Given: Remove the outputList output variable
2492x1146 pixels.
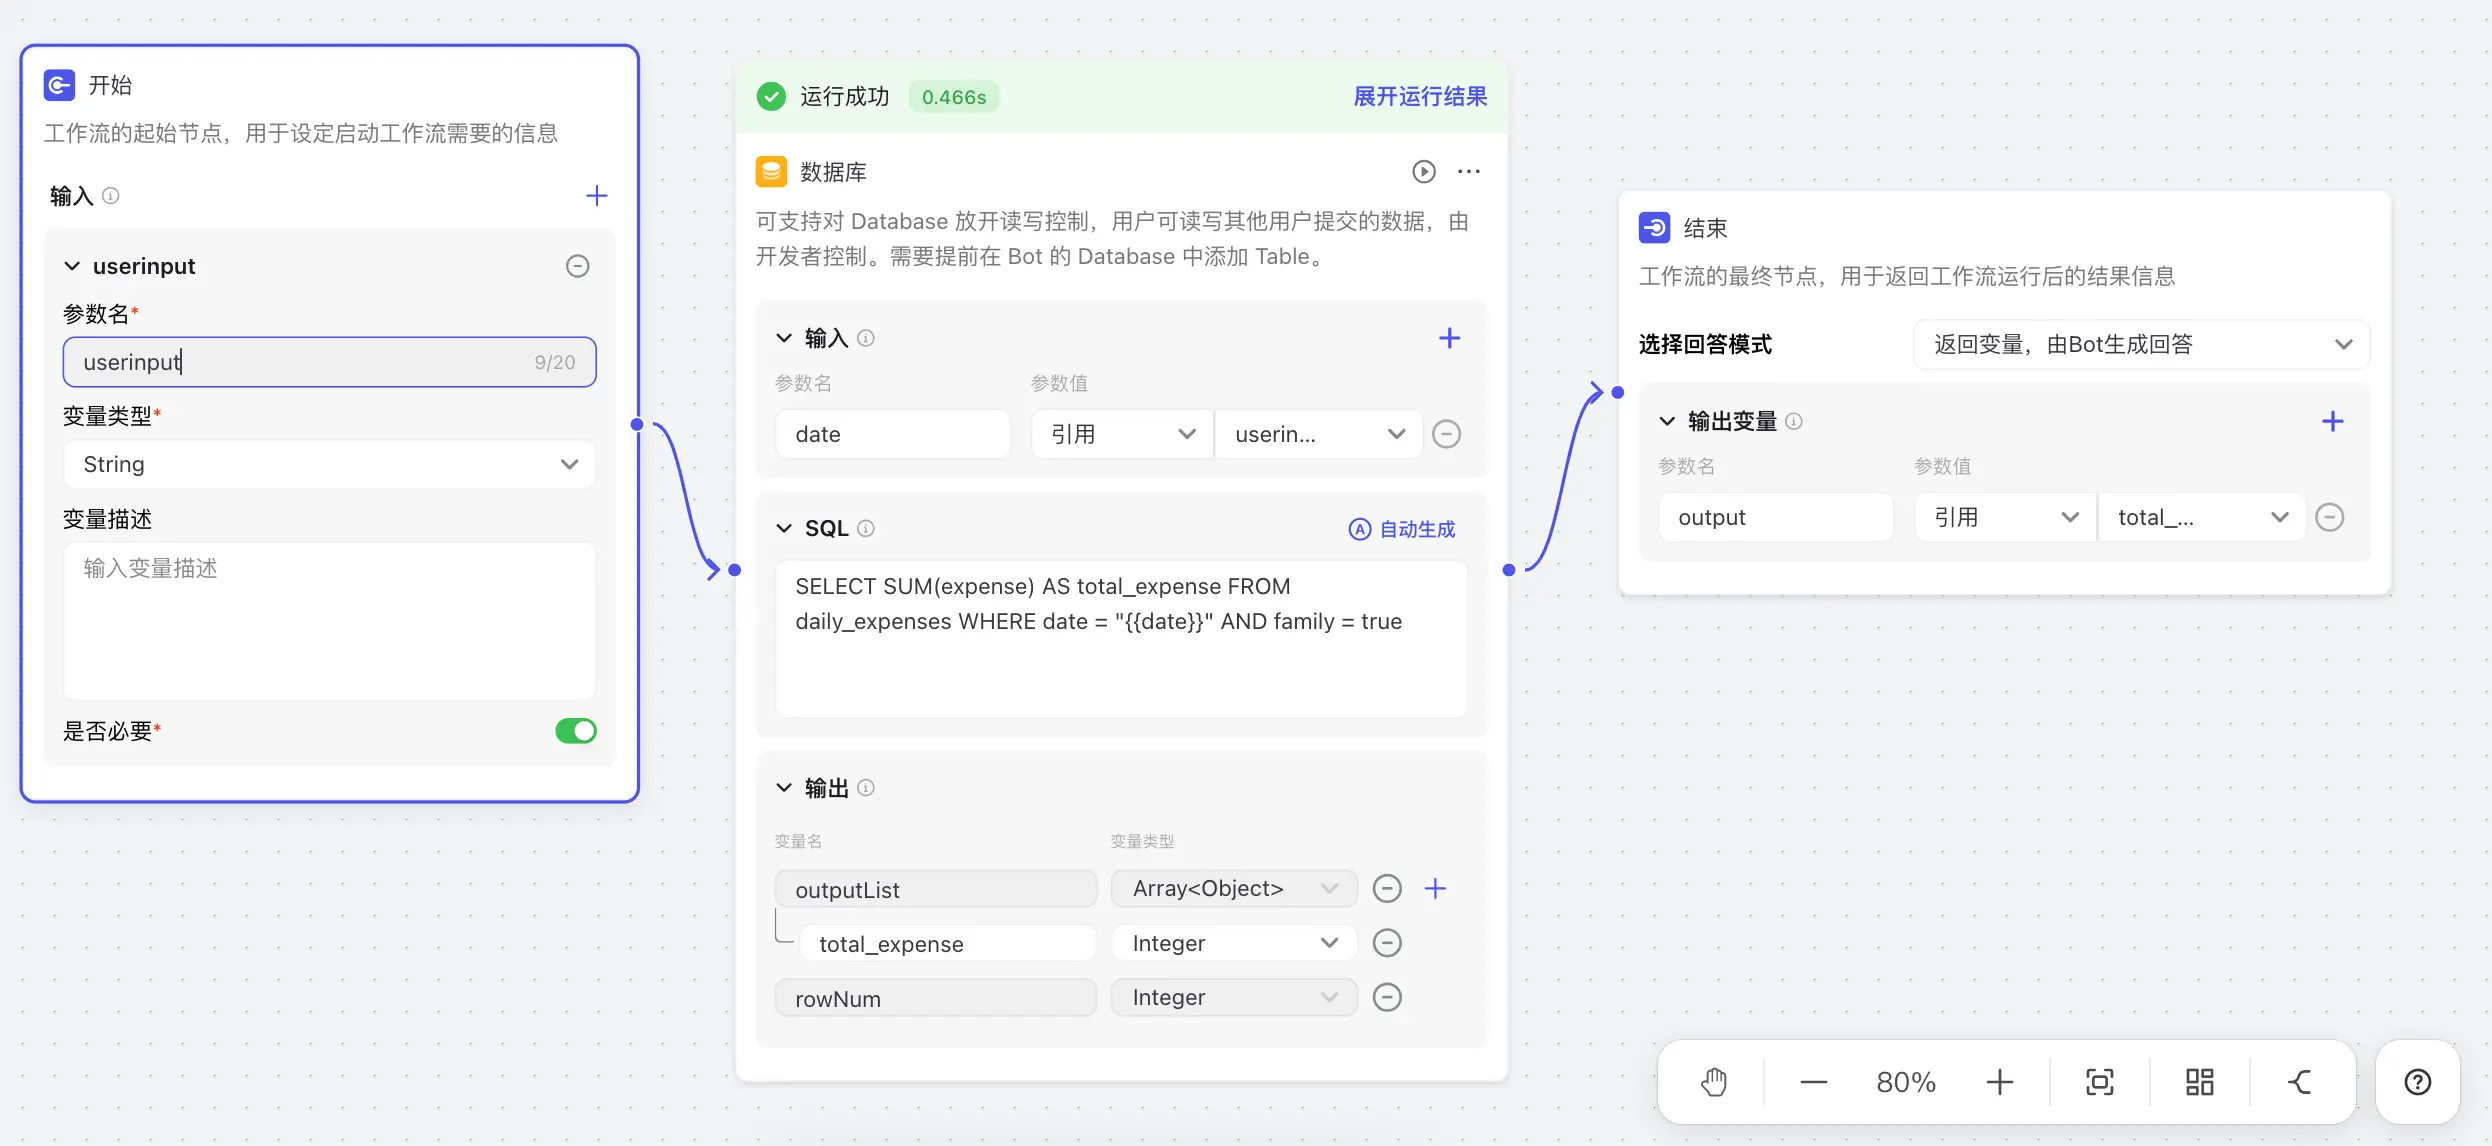Looking at the screenshot, I should 1387,889.
